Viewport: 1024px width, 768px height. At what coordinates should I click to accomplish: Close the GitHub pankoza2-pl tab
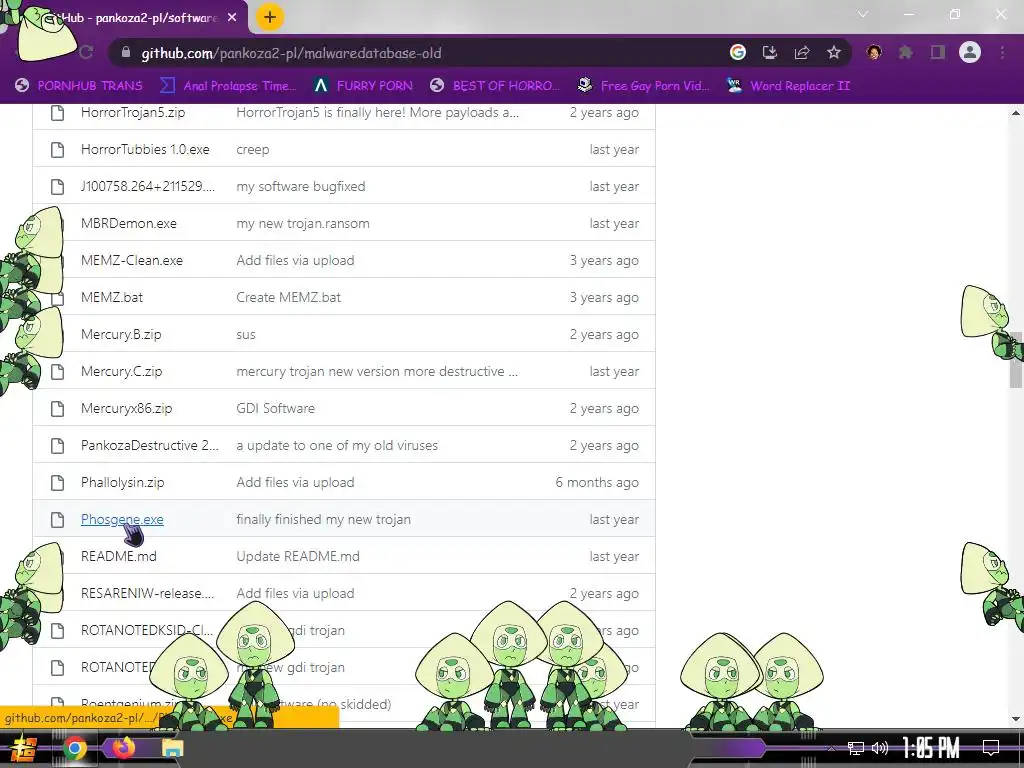(232, 18)
